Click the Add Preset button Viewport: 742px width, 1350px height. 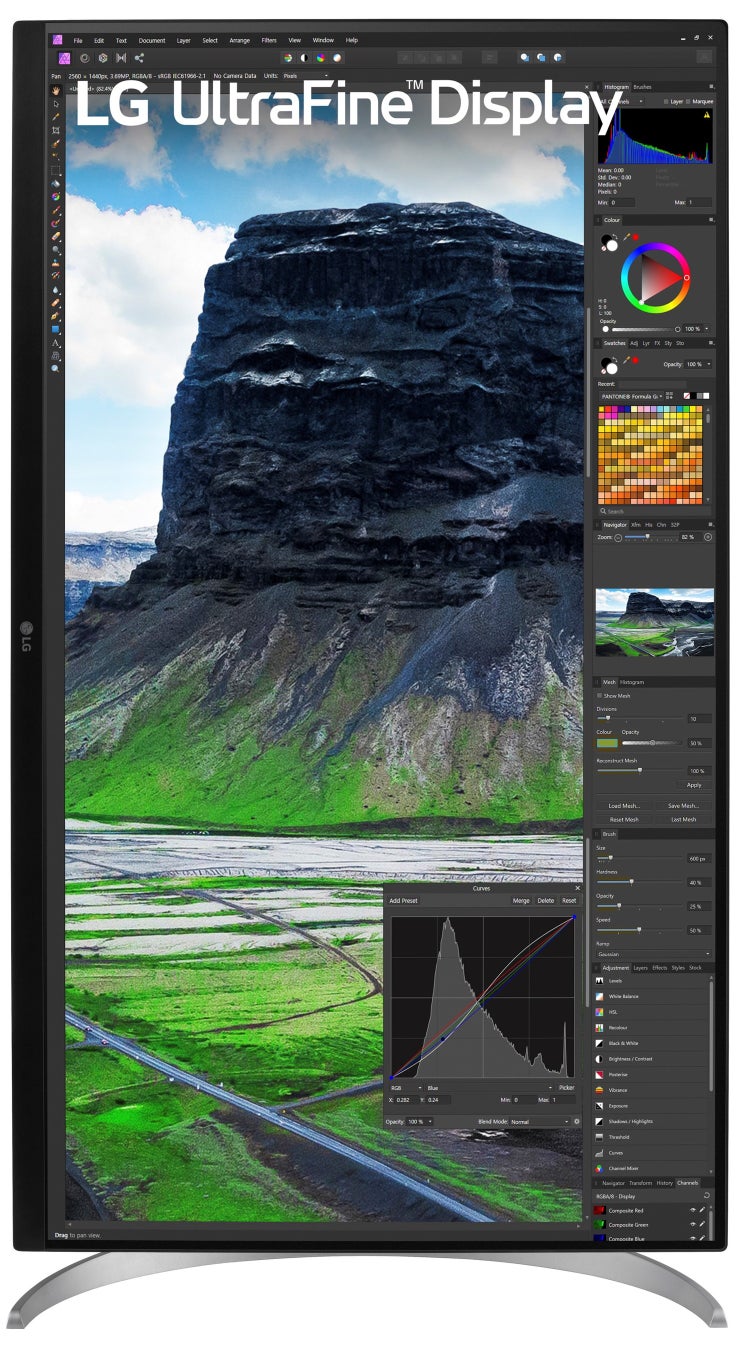point(404,900)
